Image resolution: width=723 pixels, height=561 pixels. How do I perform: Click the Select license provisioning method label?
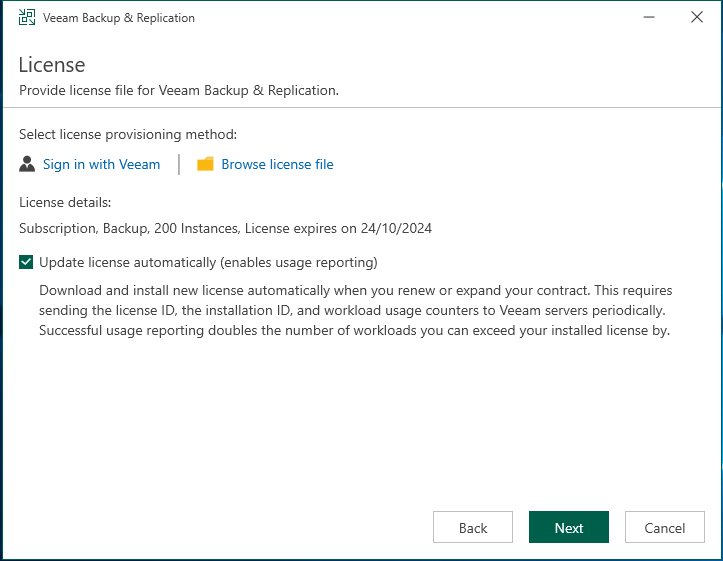click(x=128, y=135)
